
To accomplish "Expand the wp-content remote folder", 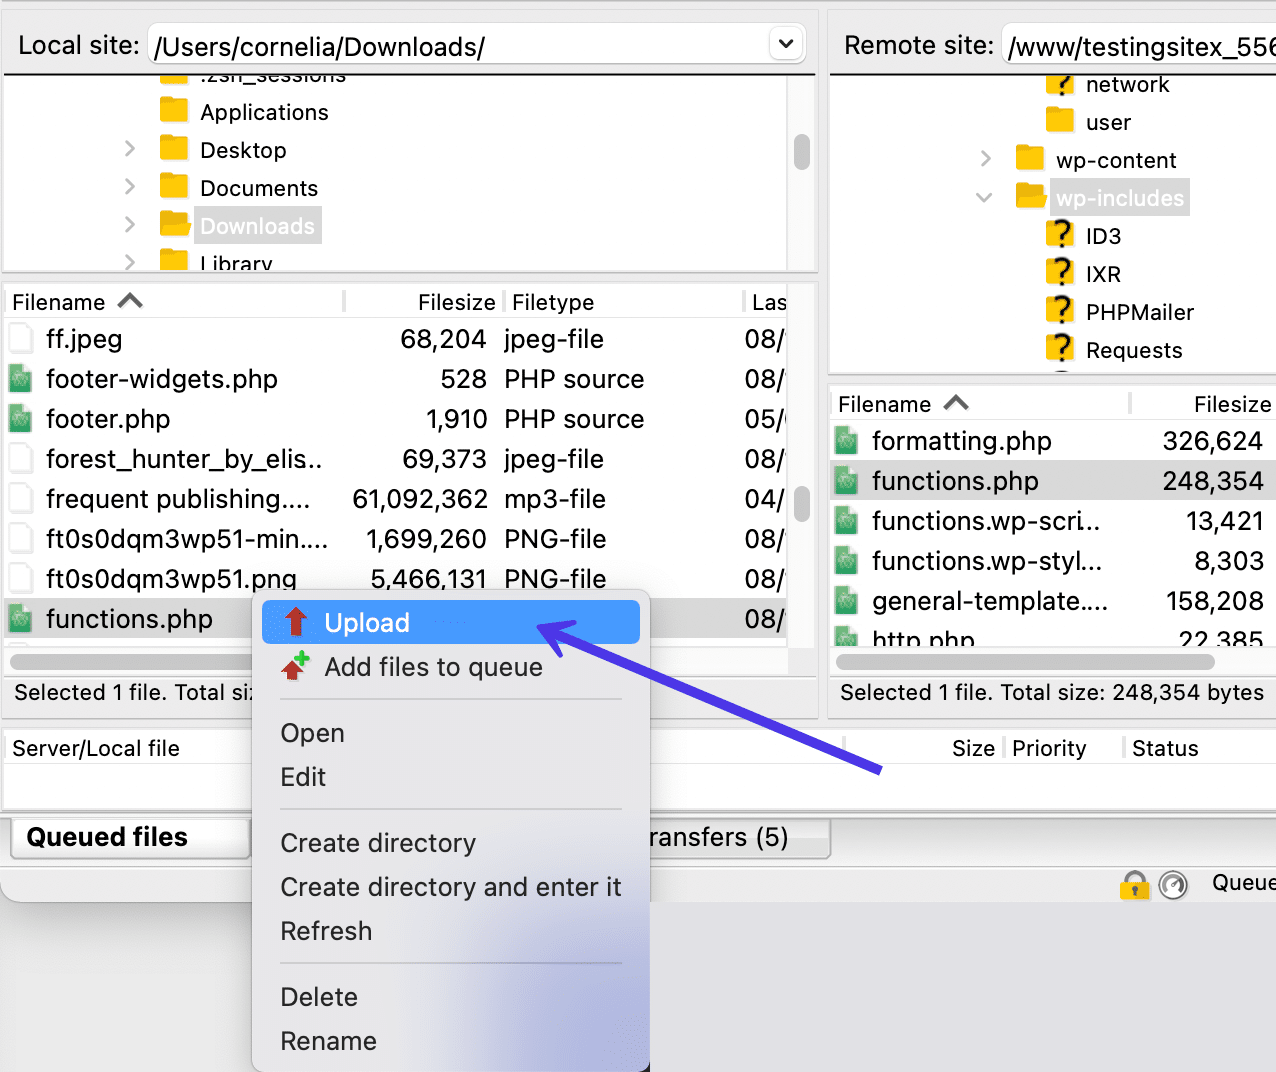I will click(x=985, y=159).
